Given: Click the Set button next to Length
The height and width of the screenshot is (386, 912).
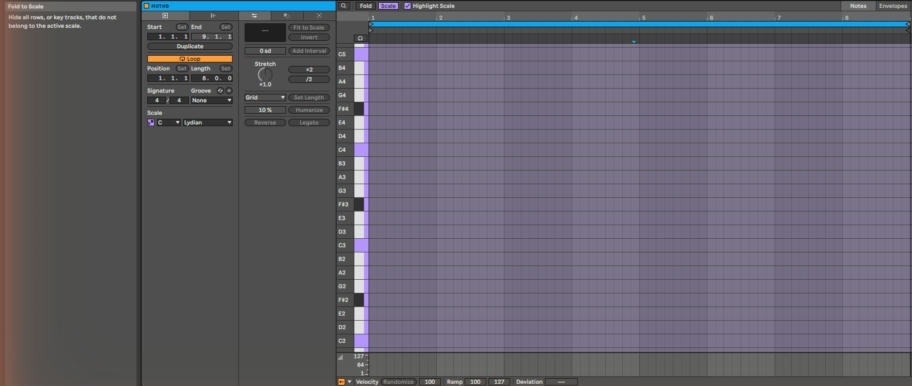Looking at the screenshot, I should 226,69.
